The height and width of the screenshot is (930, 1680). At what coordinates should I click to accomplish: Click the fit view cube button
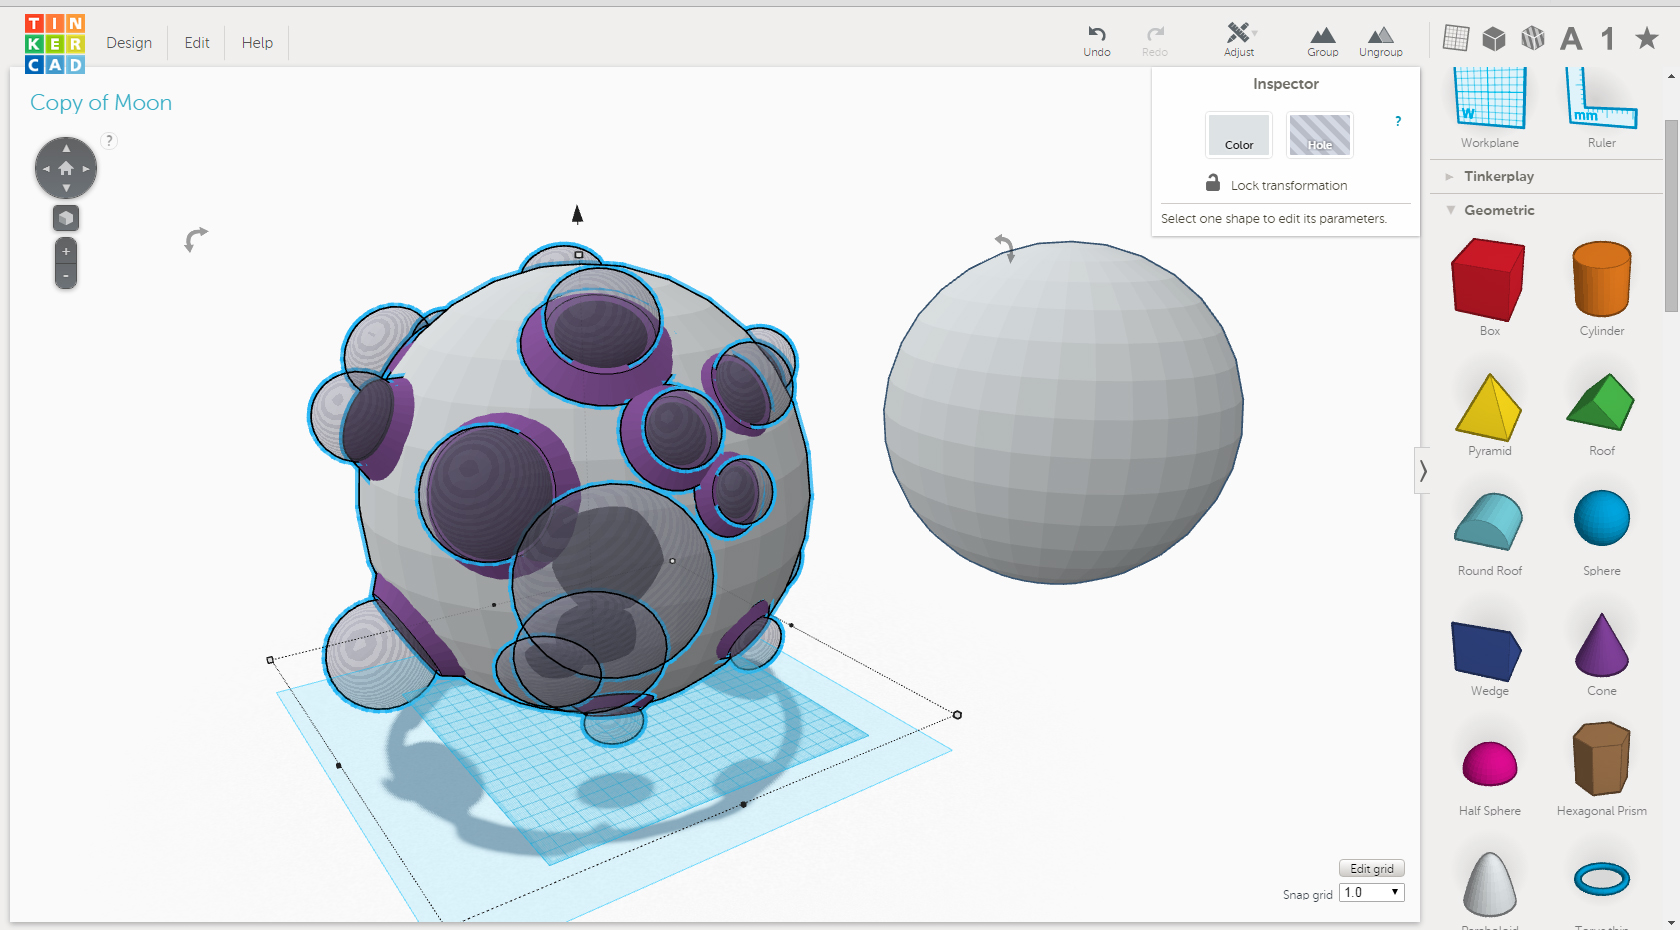(x=66, y=218)
